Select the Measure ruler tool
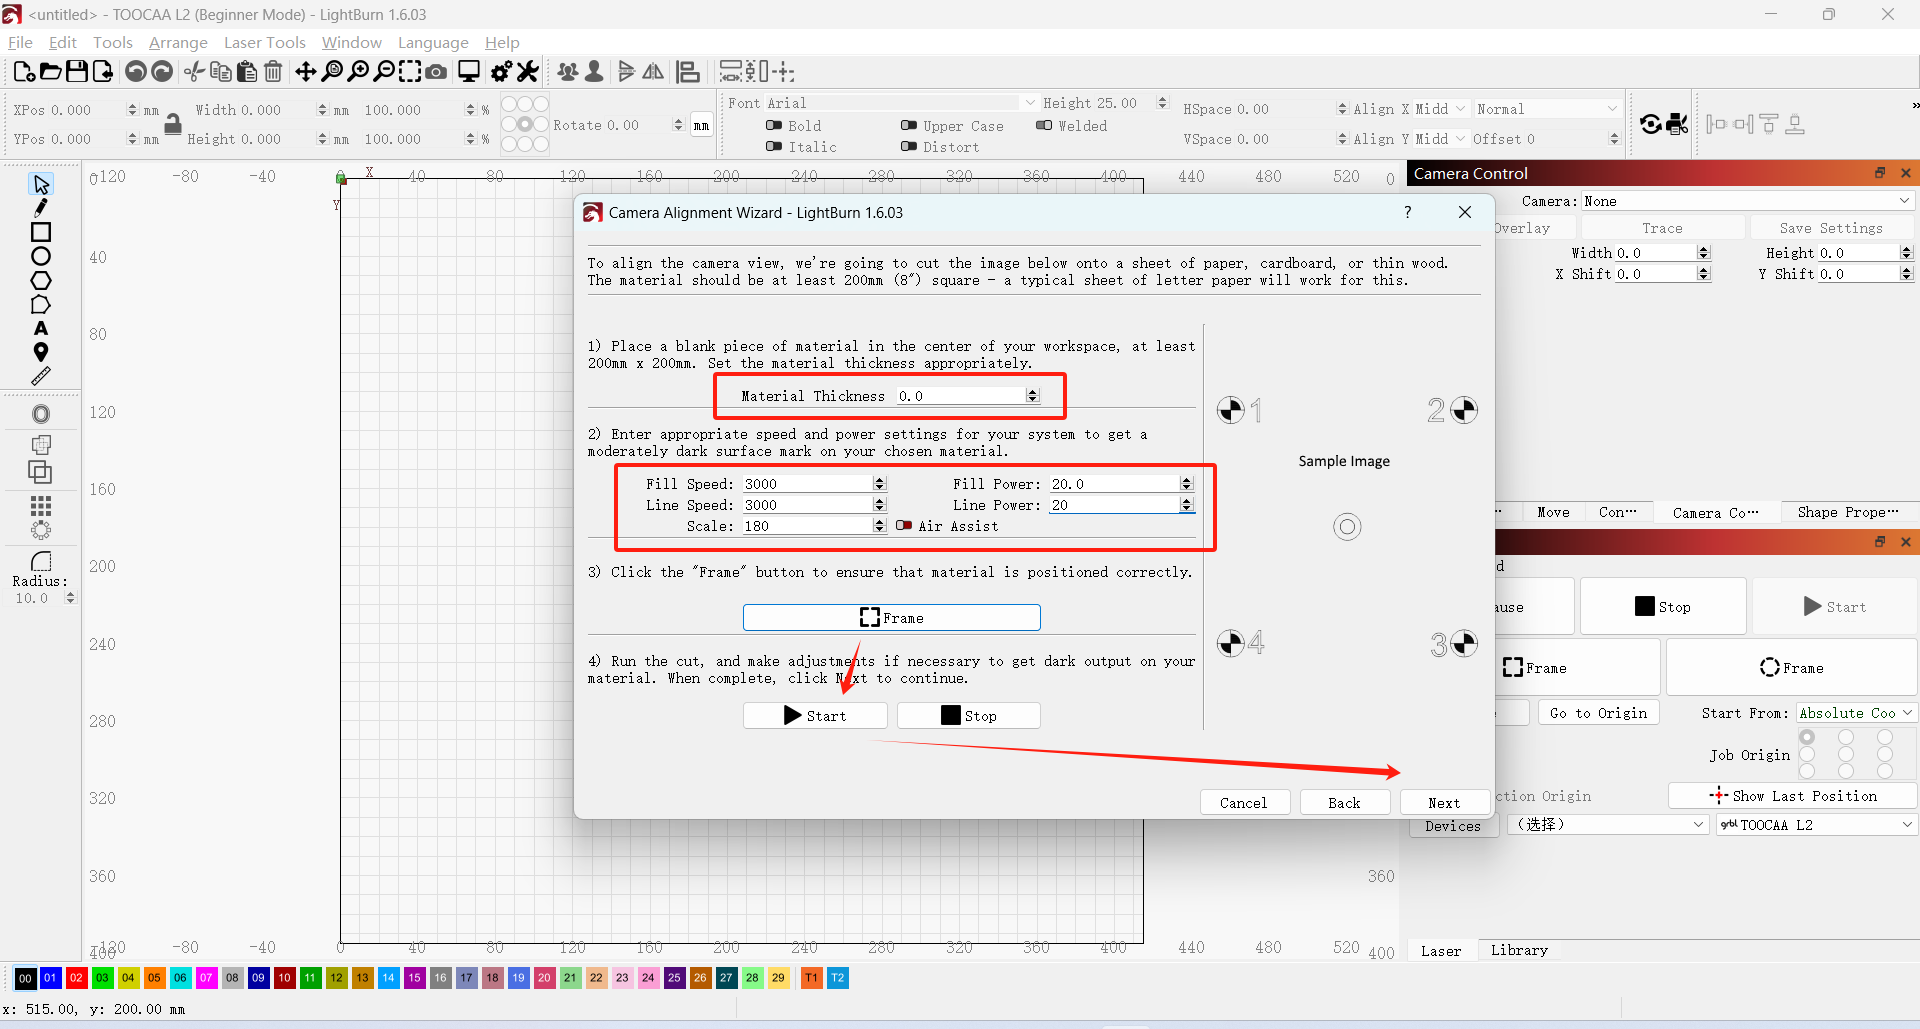Image resolution: width=1920 pixels, height=1029 pixels. click(41, 376)
